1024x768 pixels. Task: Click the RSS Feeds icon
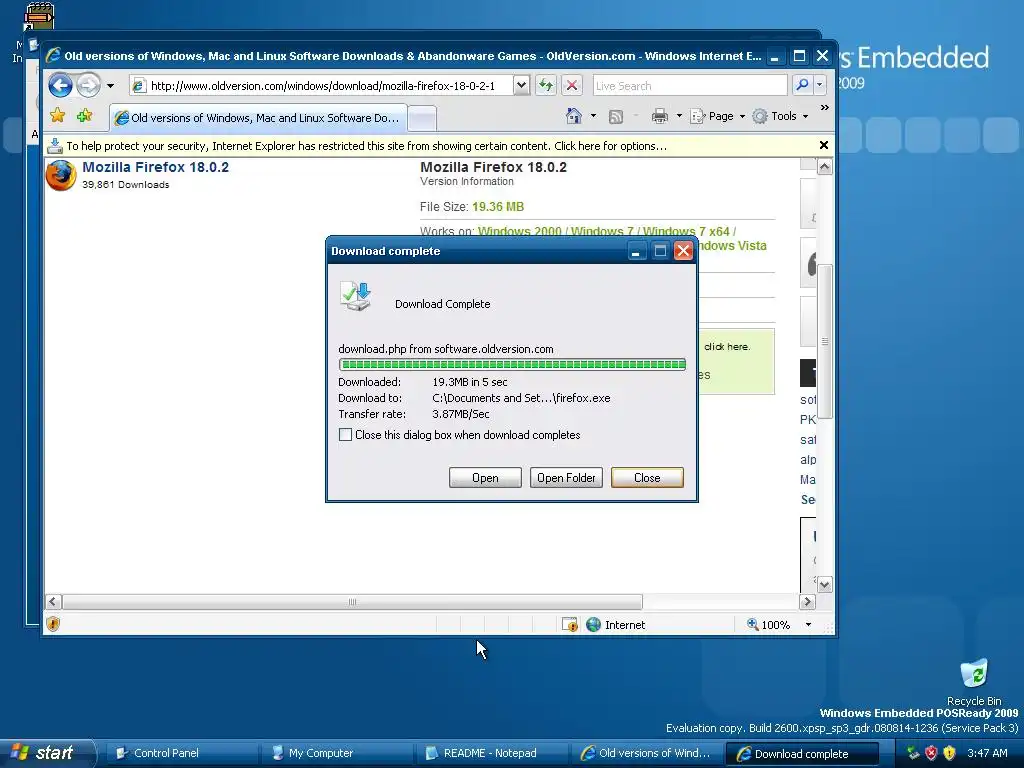pos(616,116)
